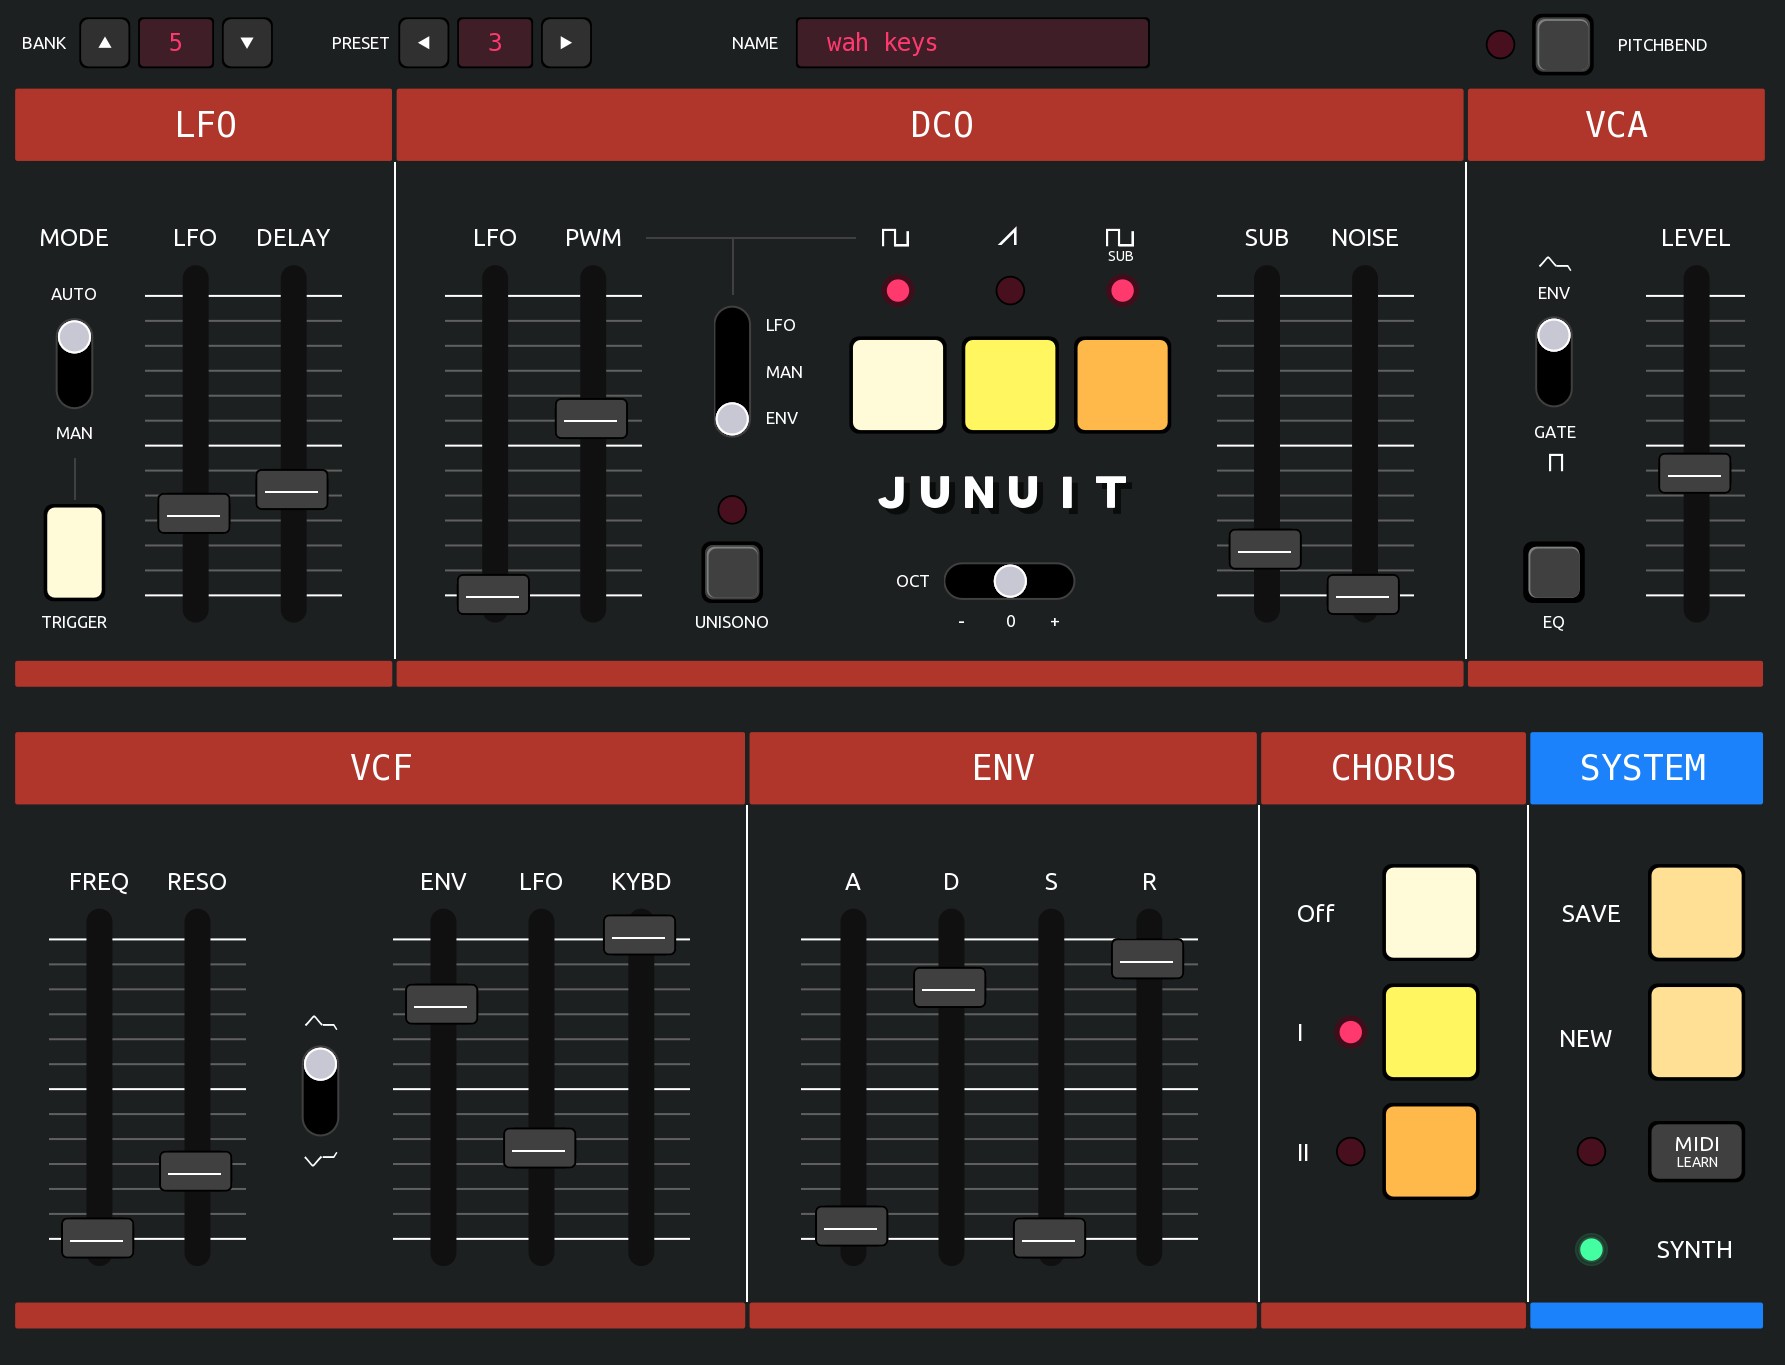Click the PWM LFO/MAN/ENV selector switch

click(x=732, y=371)
